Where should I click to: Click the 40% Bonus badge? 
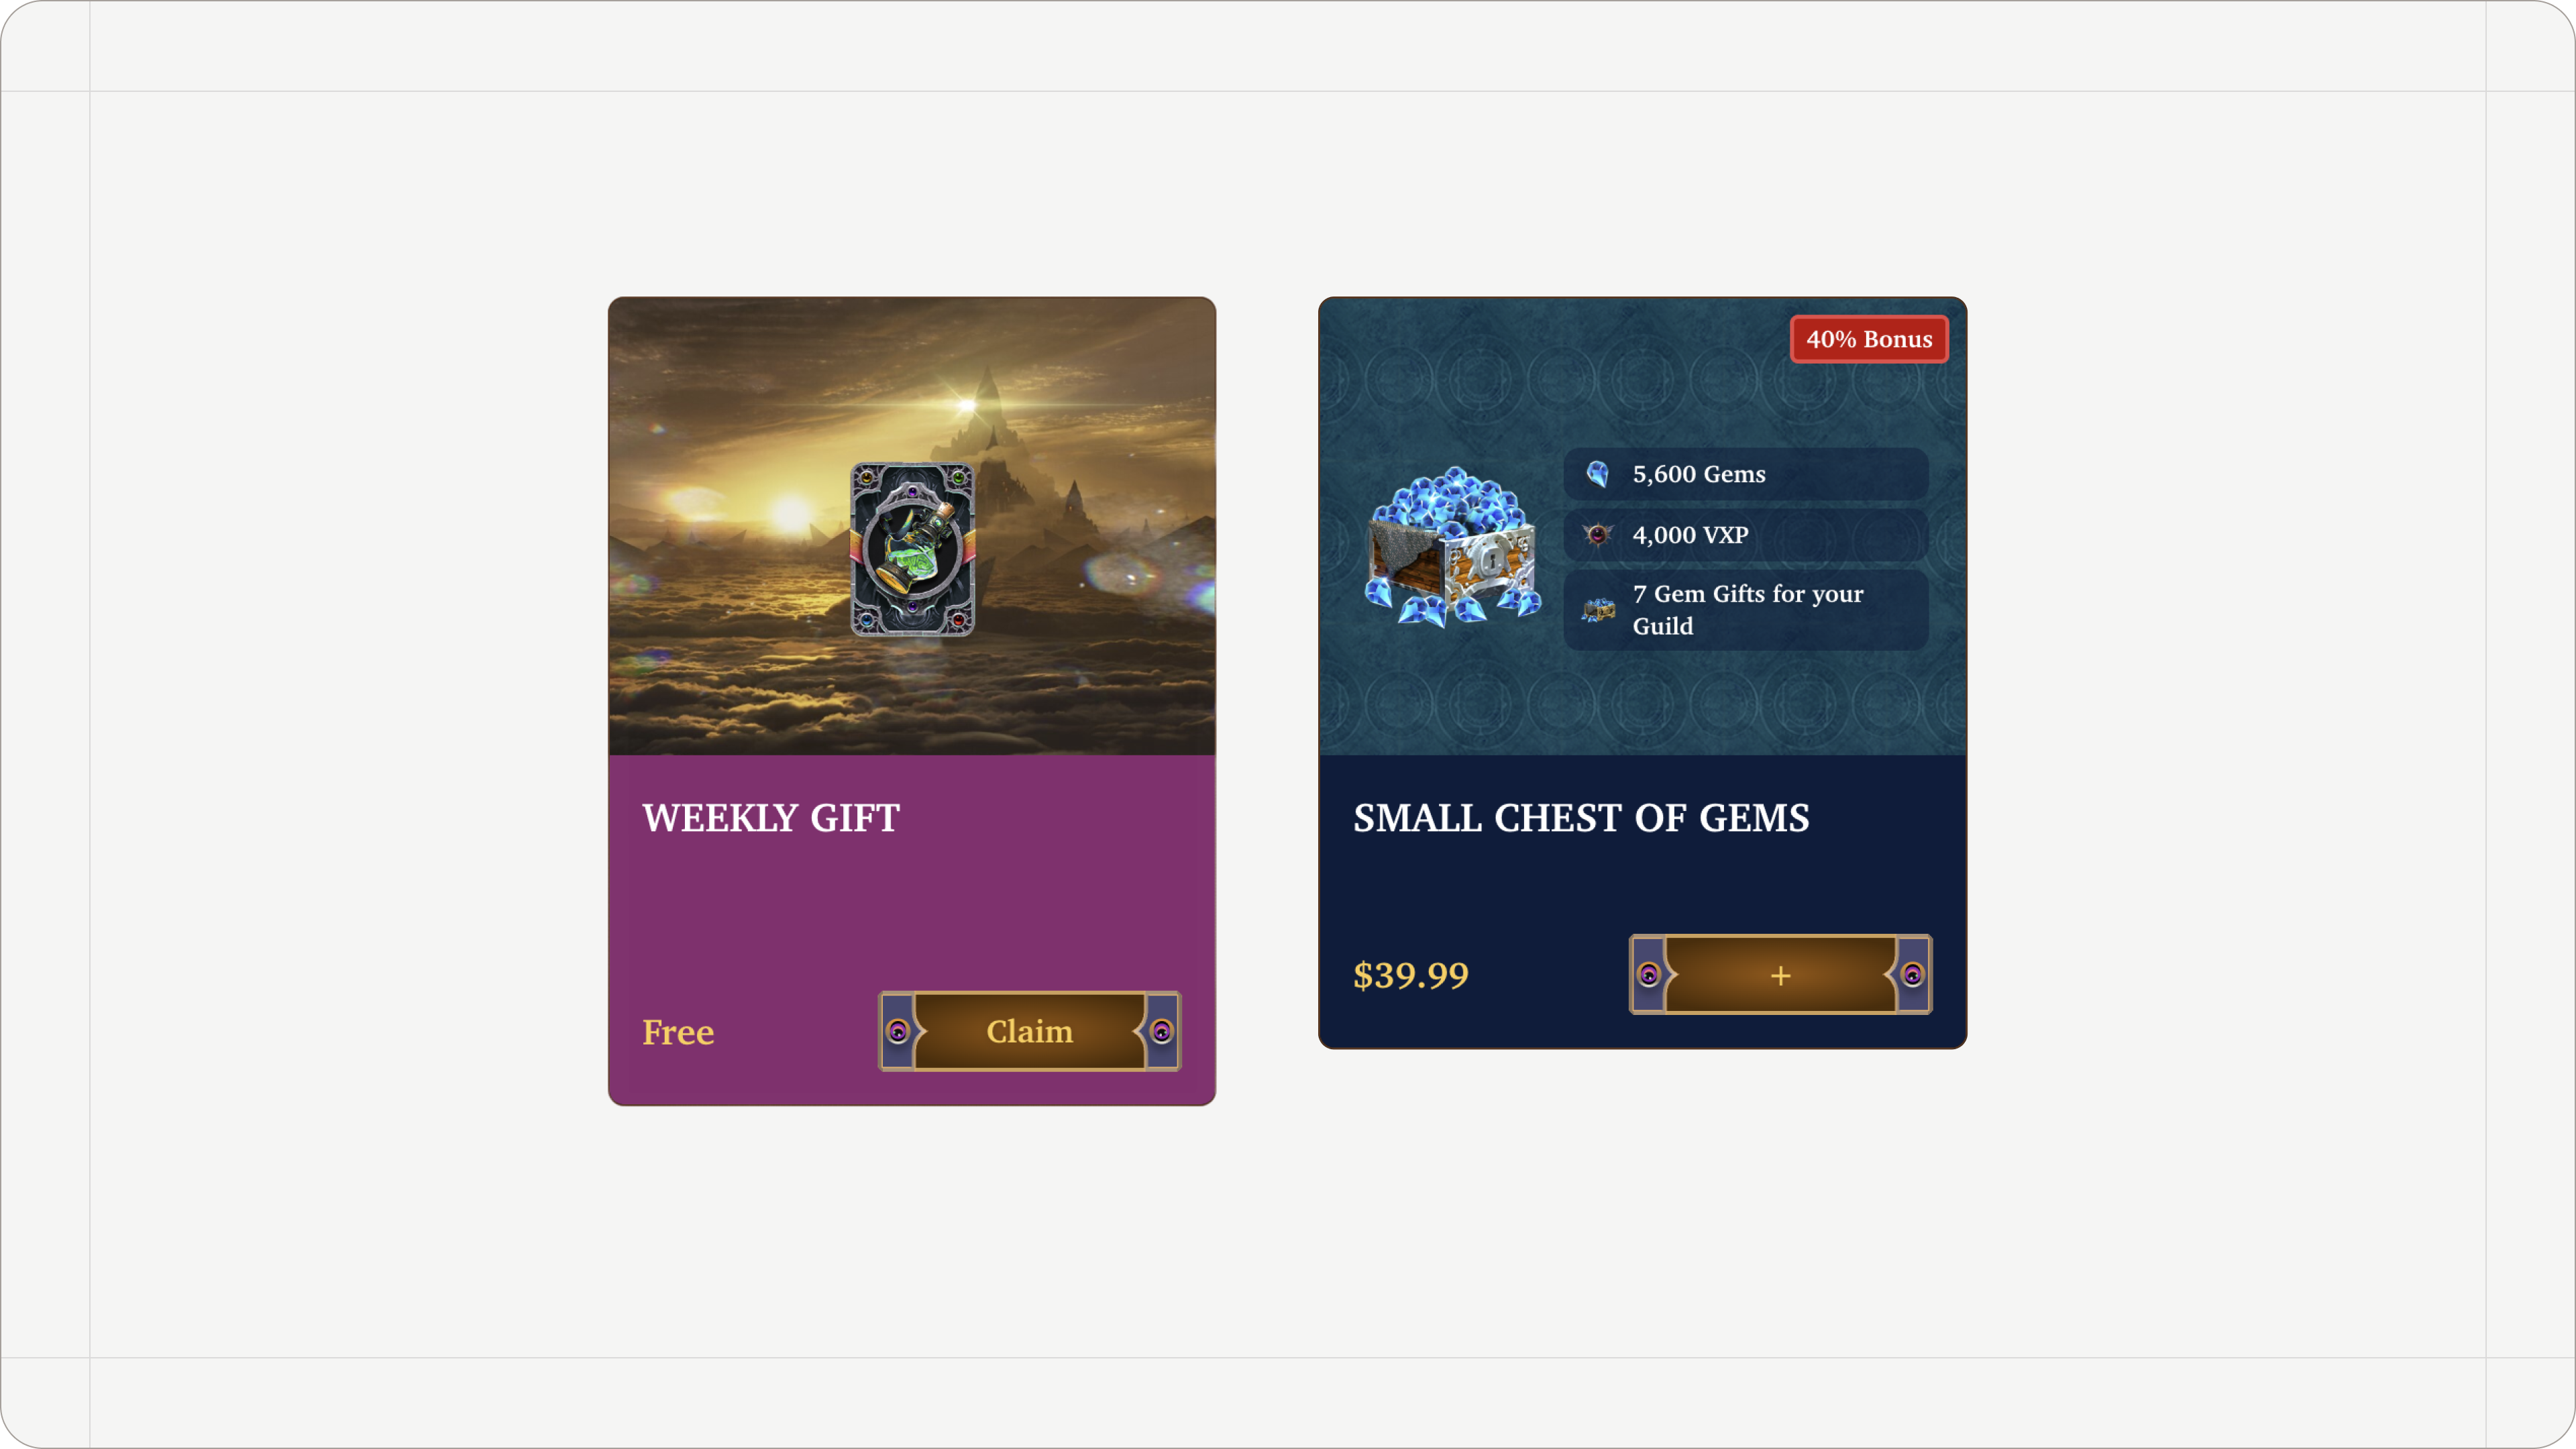pyautogui.click(x=1868, y=339)
